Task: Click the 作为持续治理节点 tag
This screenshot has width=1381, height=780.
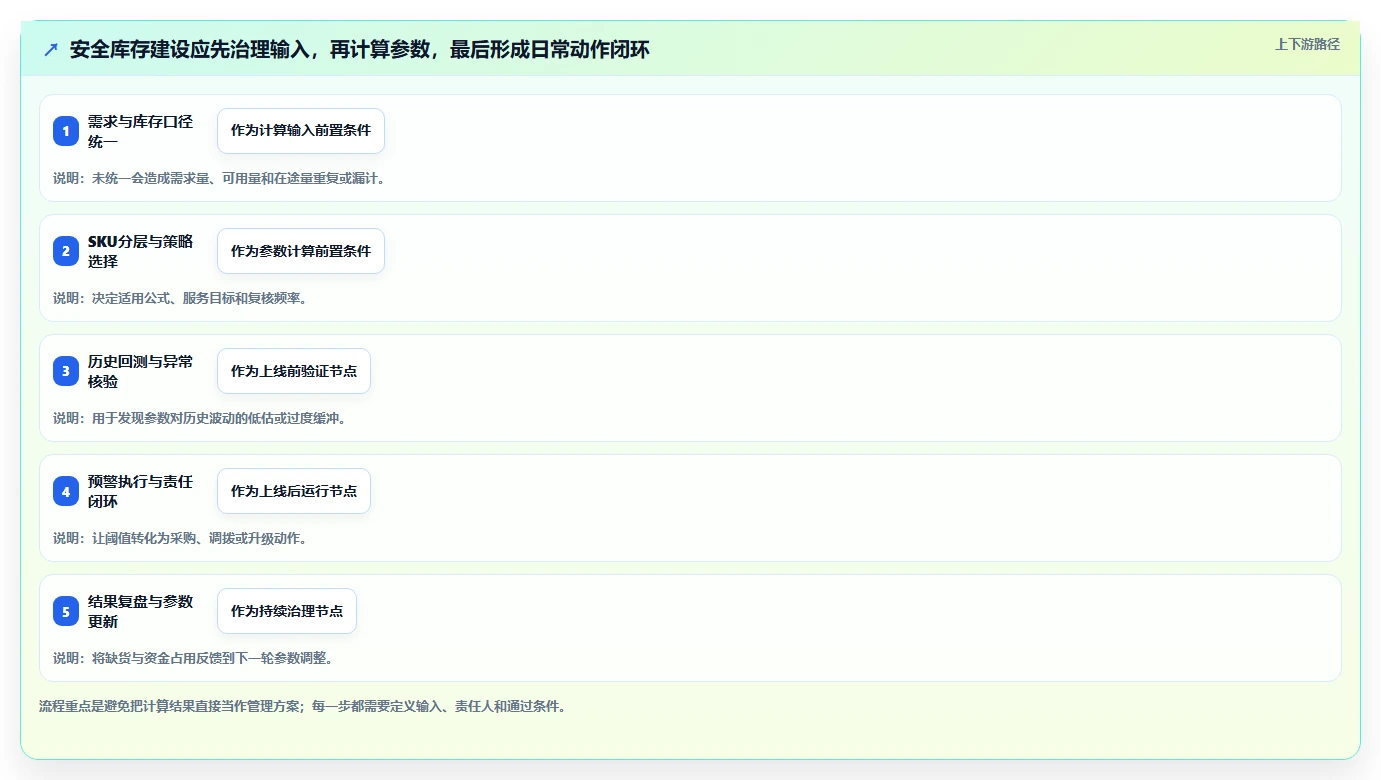Action: (287, 611)
